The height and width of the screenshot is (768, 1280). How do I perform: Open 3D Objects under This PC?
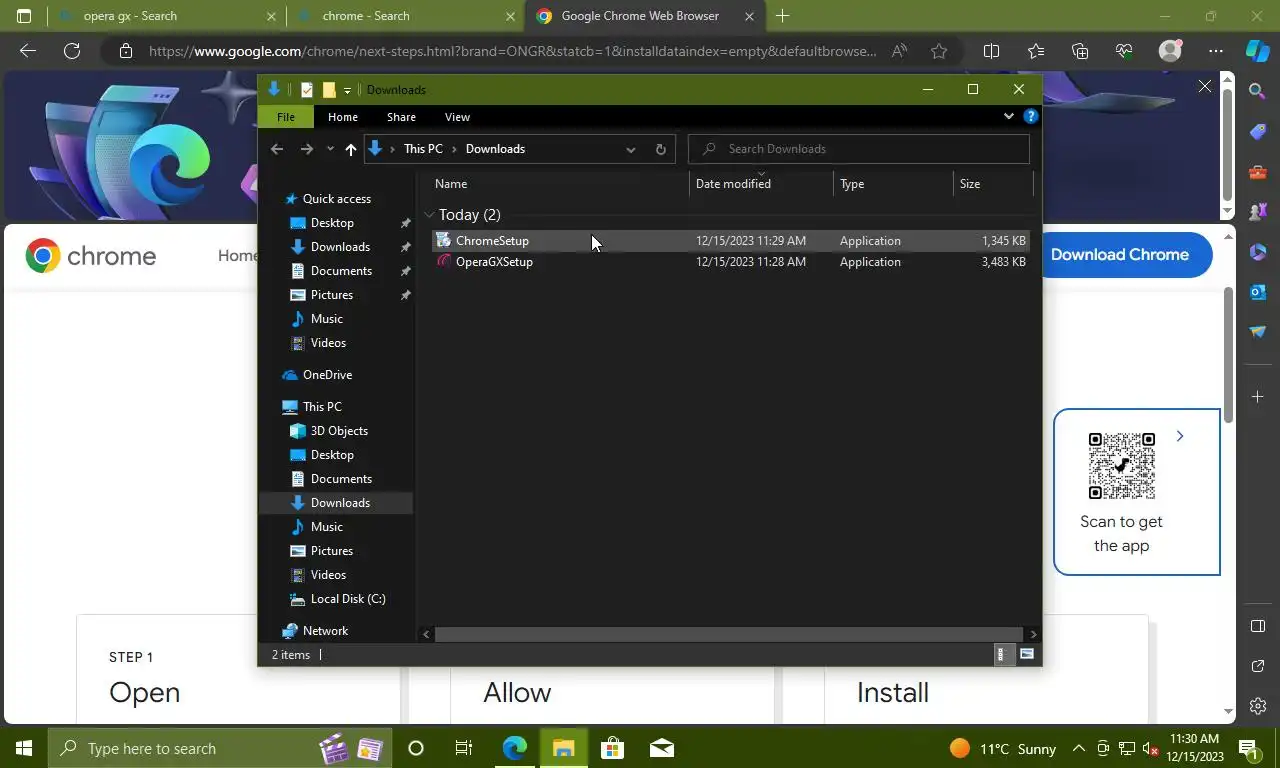point(339,431)
